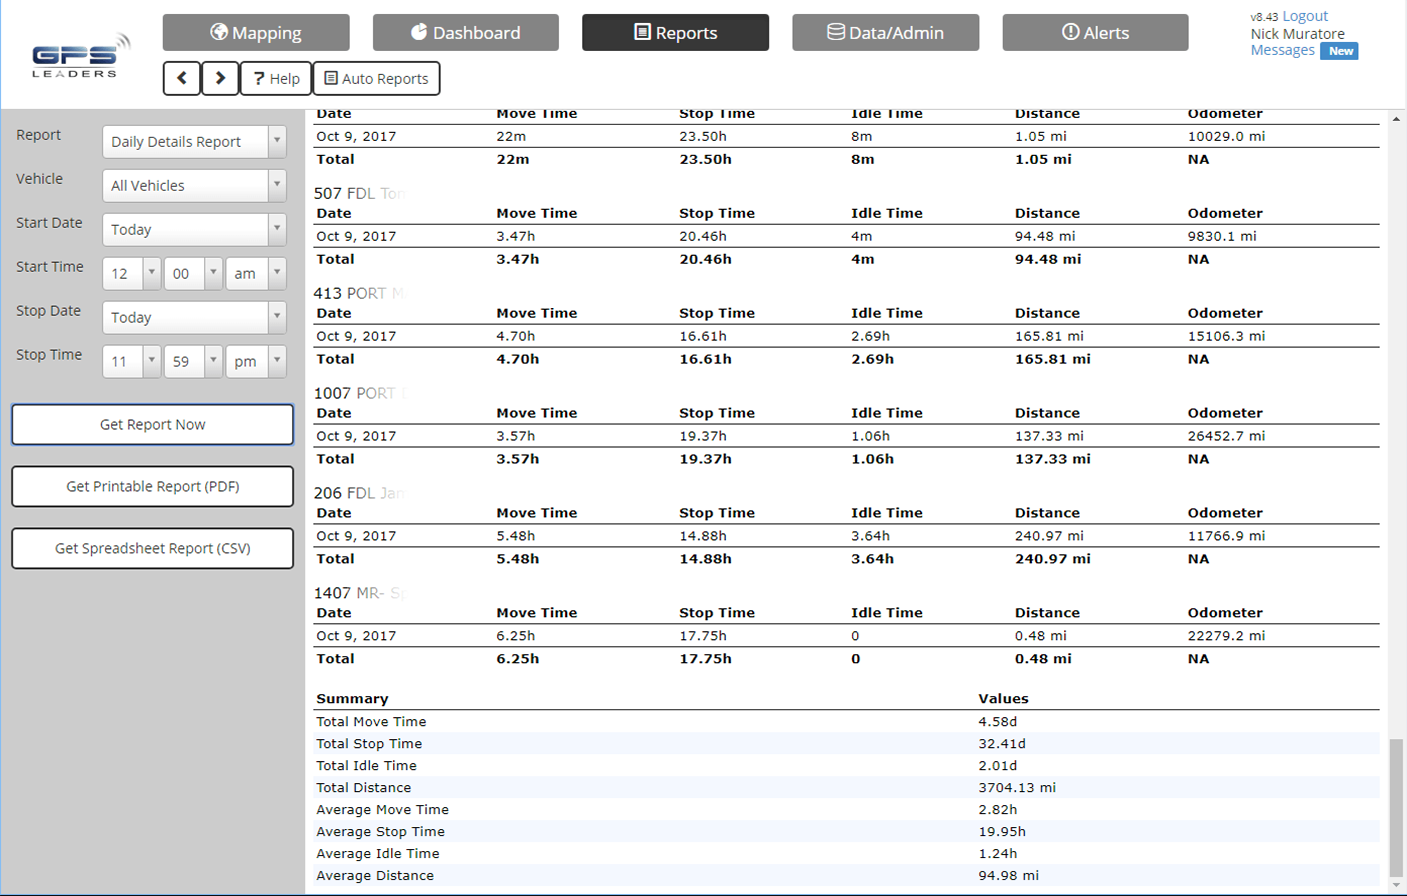This screenshot has width=1407, height=896.
Task: Click the Total Distance value 3704.13 mi
Action: coord(1017,787)
